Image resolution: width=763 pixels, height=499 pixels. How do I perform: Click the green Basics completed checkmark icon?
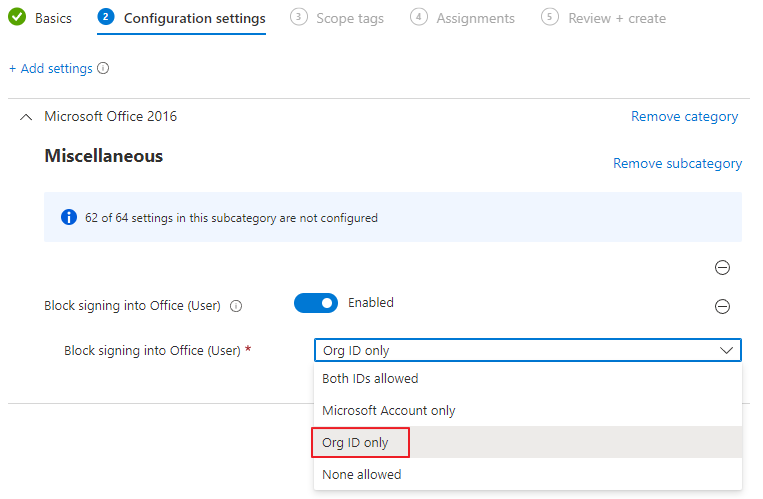coord(18,17)
